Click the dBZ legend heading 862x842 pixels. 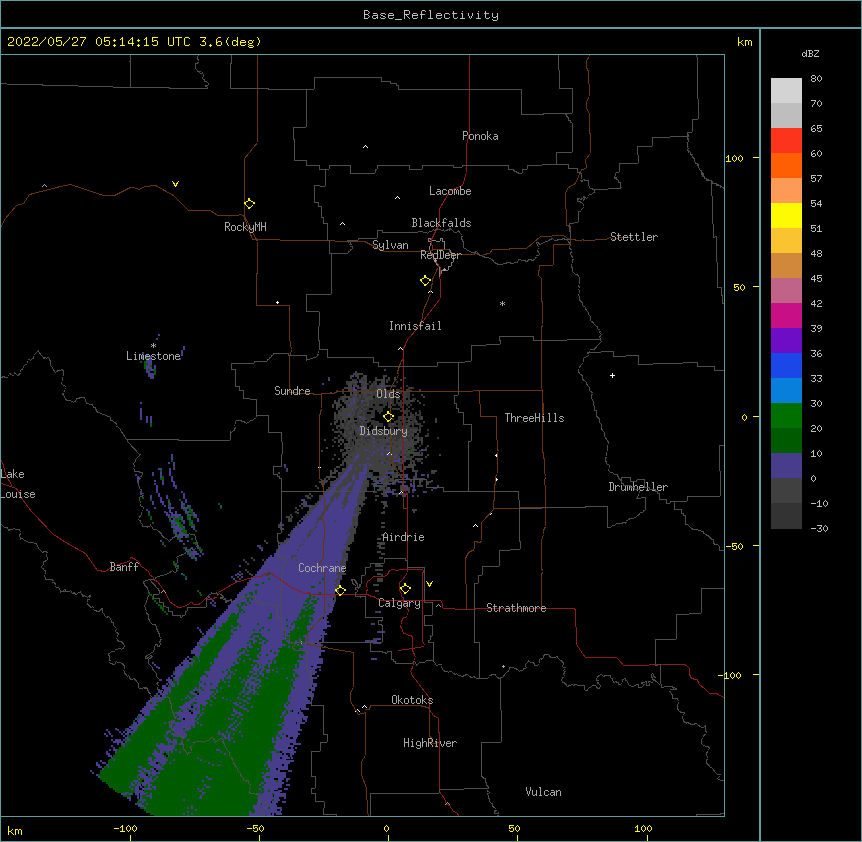coord(810,53)
